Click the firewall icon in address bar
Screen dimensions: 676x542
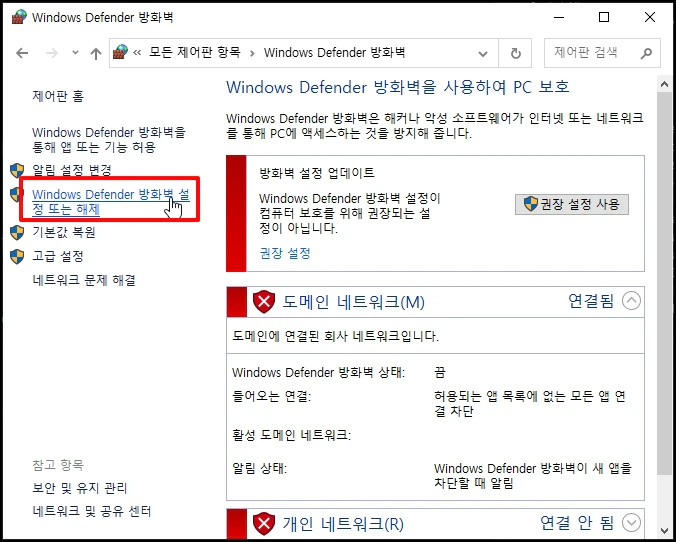[121, 52]
